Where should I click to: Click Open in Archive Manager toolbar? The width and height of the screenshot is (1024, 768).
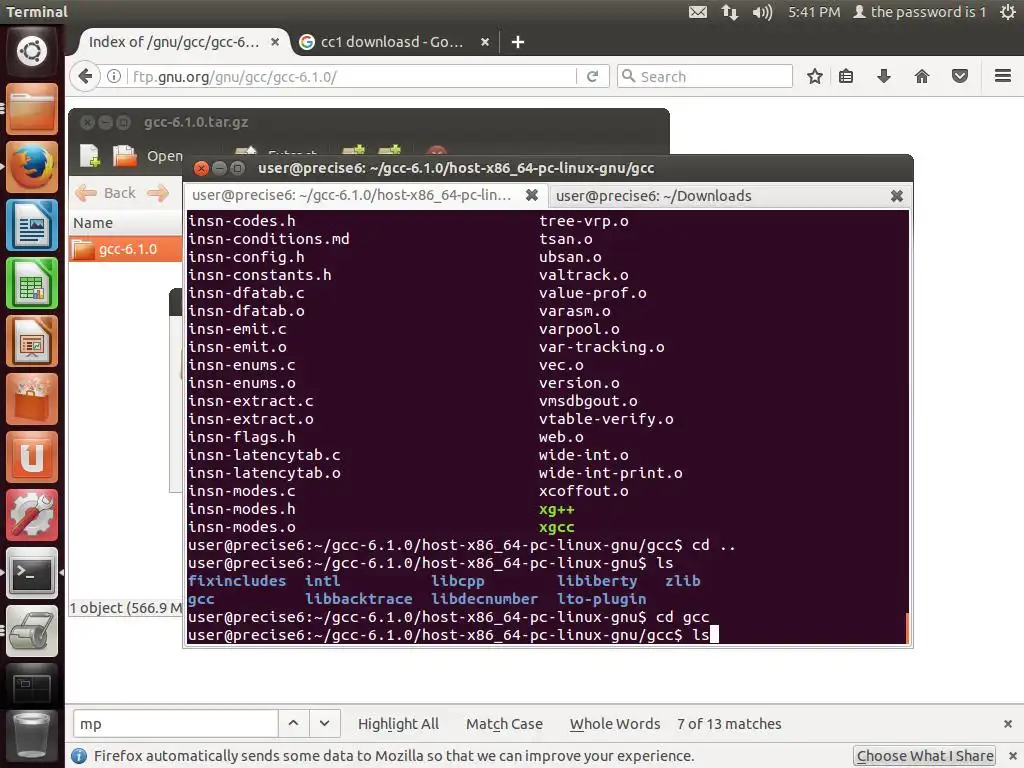click(x=148, y=156)
